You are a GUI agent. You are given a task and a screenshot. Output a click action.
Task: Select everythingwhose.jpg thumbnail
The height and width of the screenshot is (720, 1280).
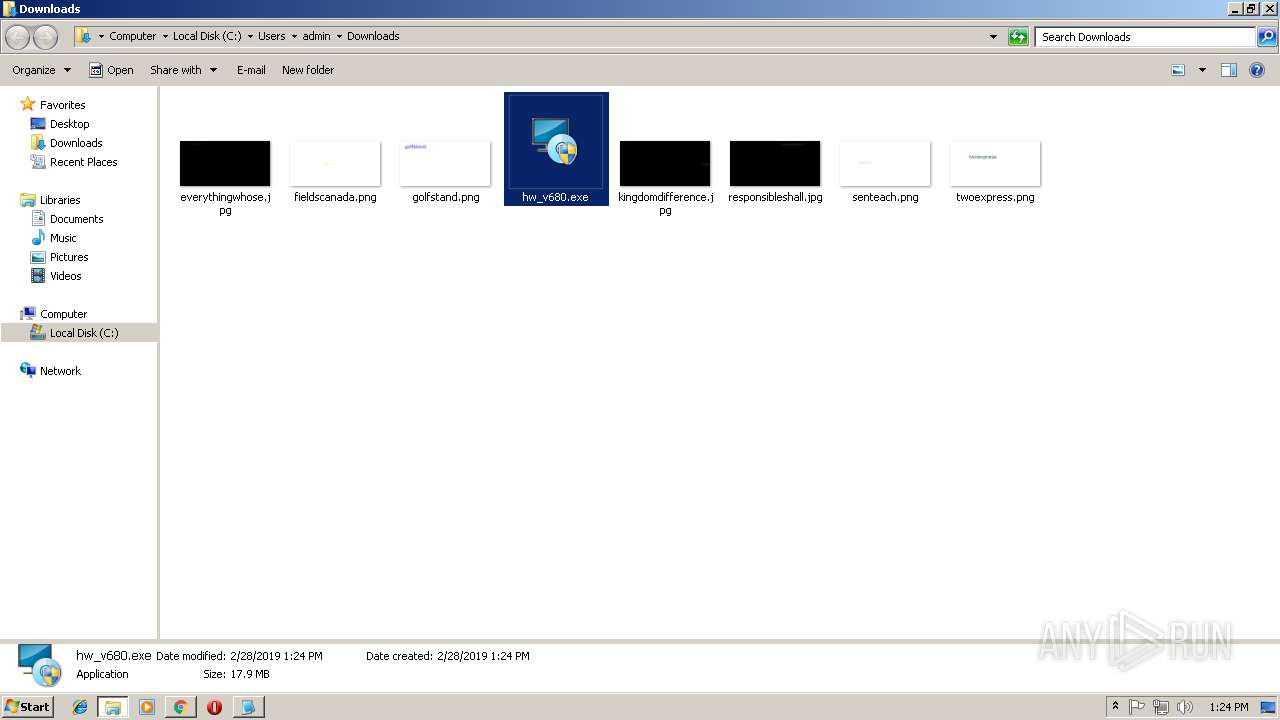click(225, 163)
